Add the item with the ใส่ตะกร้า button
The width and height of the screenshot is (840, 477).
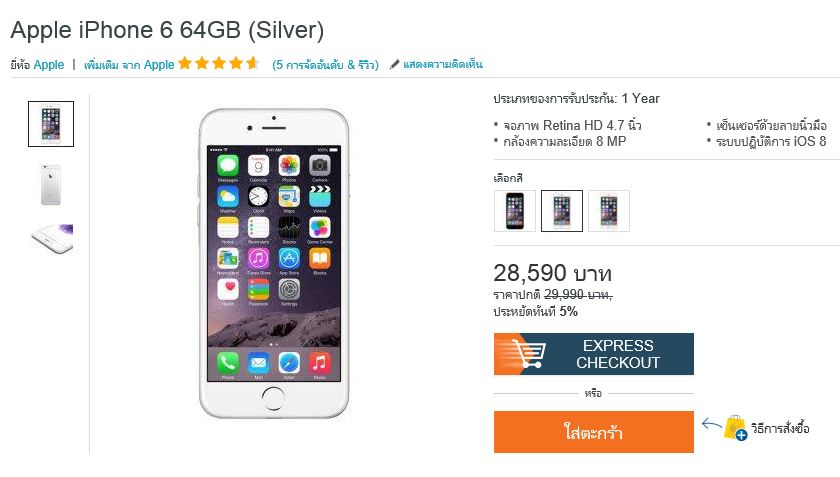(x=594, y=432)
